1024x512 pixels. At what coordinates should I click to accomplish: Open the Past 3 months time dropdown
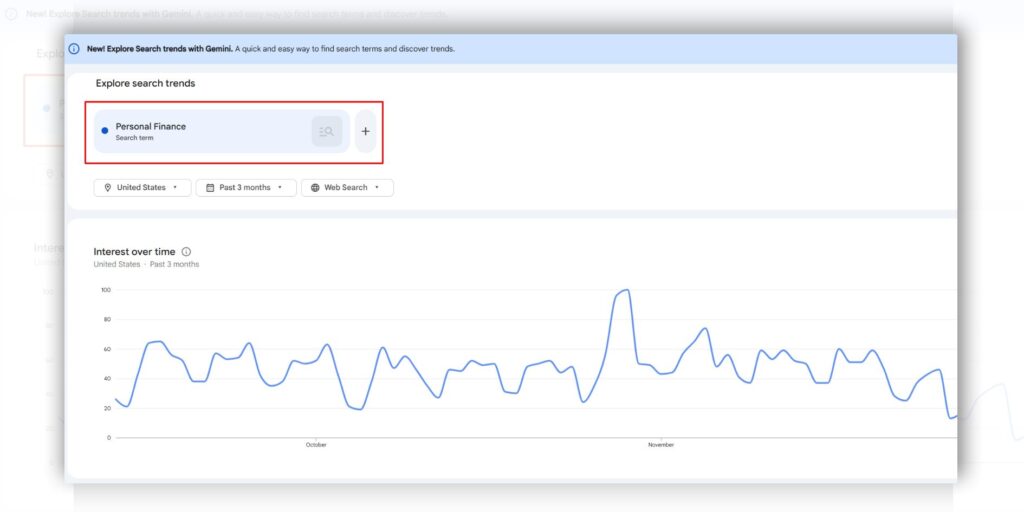click(x=246, y=187)
